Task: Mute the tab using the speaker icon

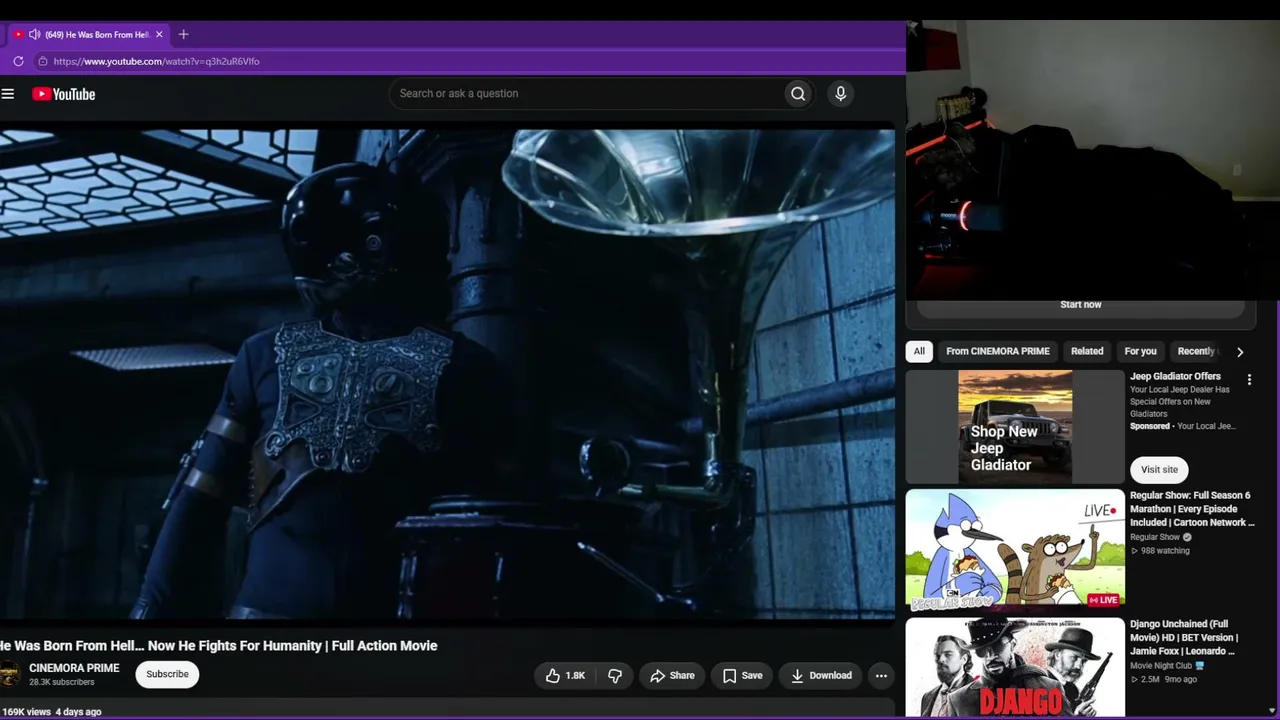Action: 34,34
